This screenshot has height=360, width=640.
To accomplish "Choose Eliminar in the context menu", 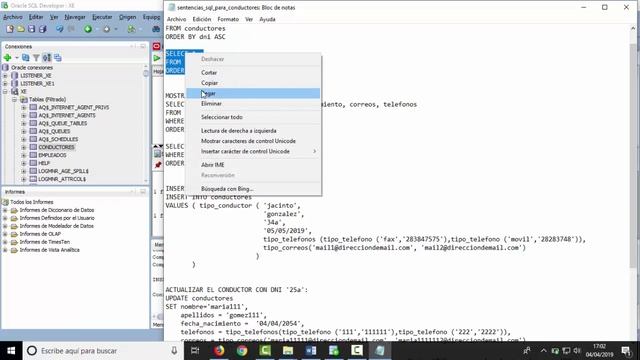I will (x=253, y=104).
